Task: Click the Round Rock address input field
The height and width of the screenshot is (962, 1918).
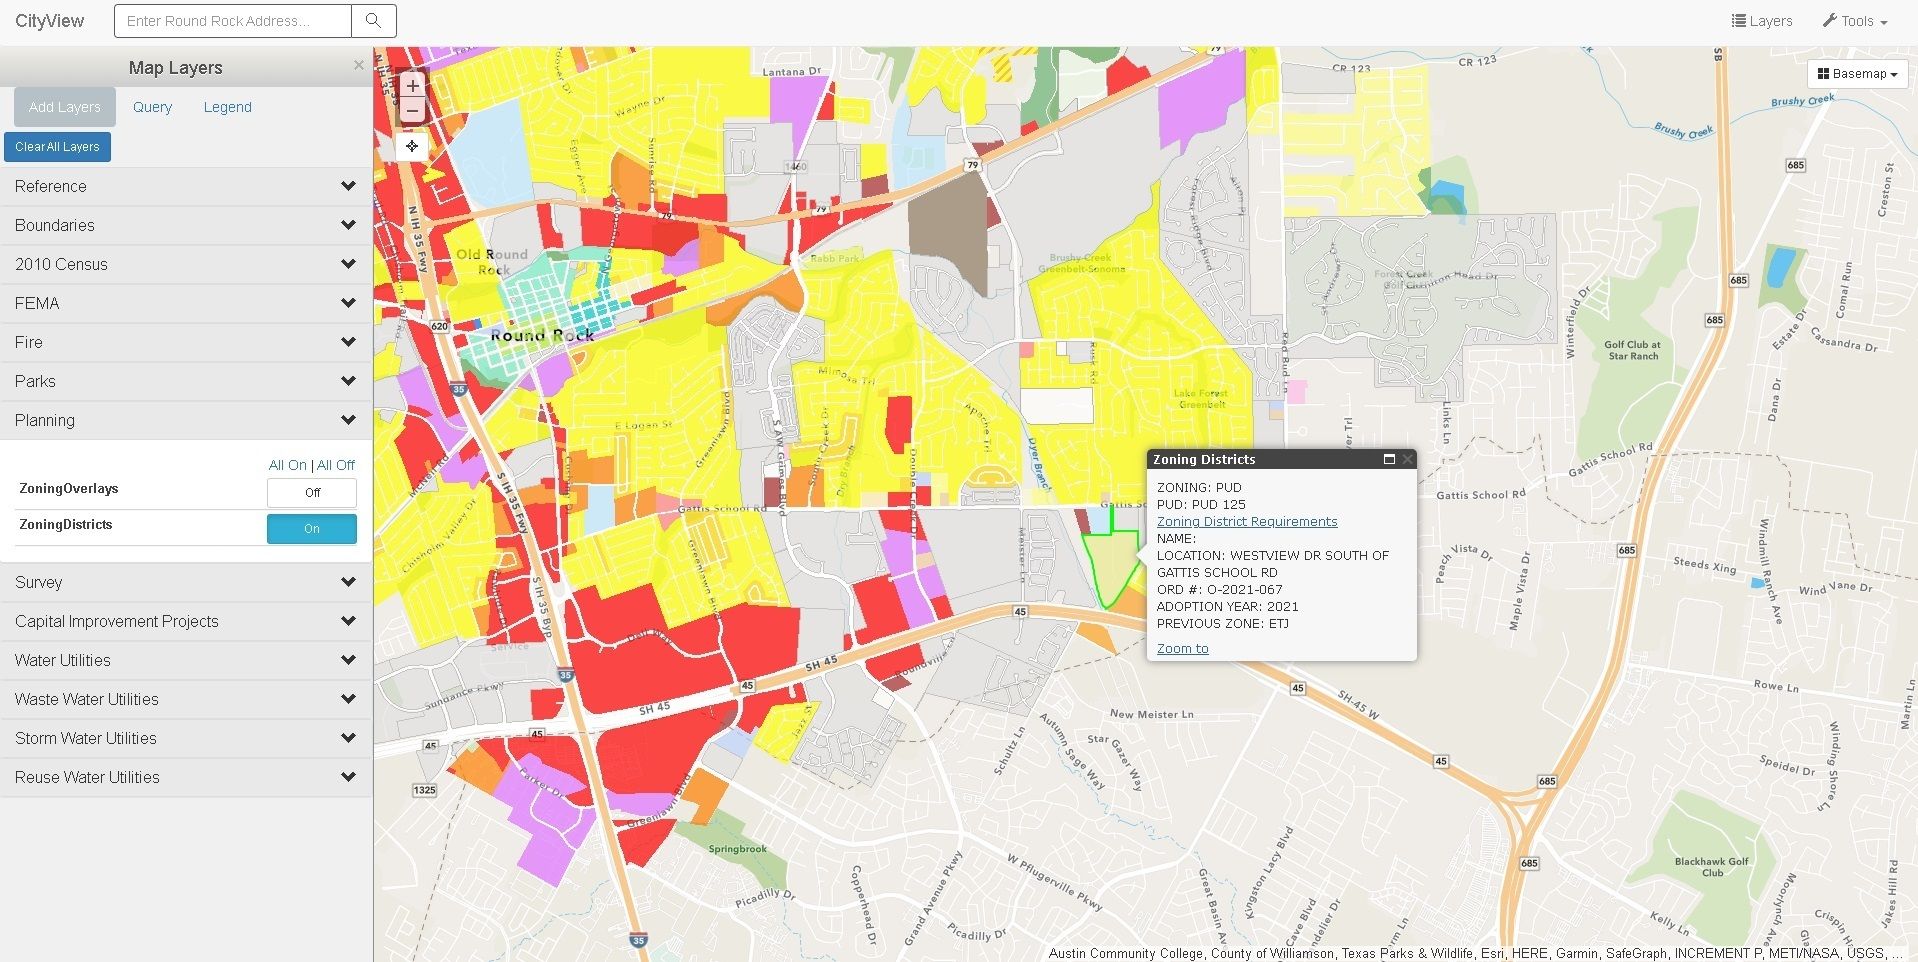Action: pos(233,21)
